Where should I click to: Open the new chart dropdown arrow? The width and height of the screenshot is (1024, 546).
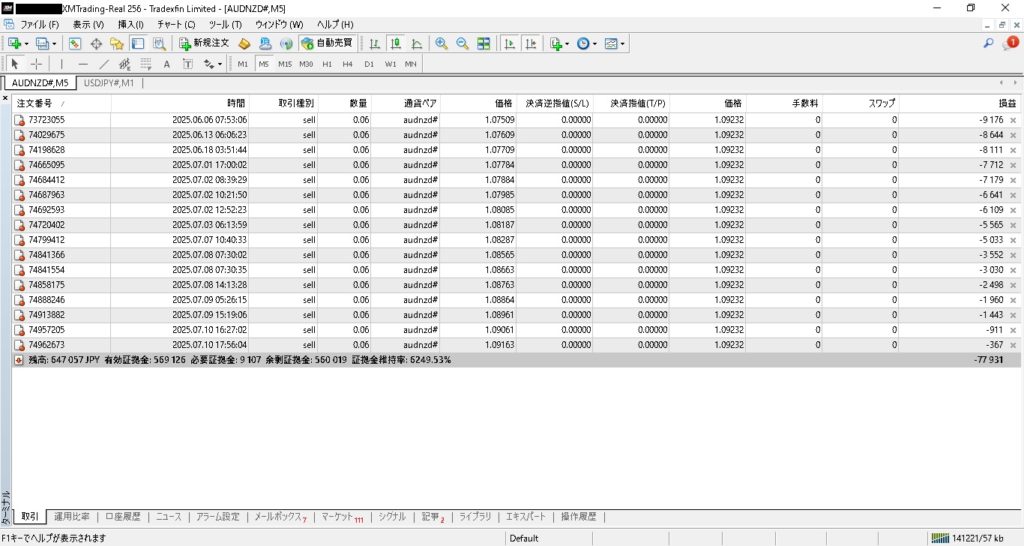(x=26, y=43)
